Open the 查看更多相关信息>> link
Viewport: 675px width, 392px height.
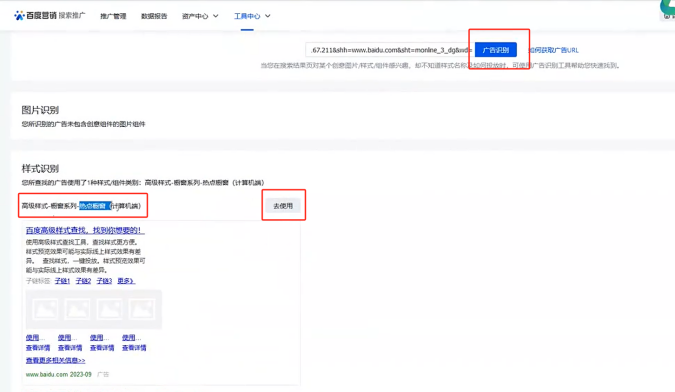click(x=56, y=360)
